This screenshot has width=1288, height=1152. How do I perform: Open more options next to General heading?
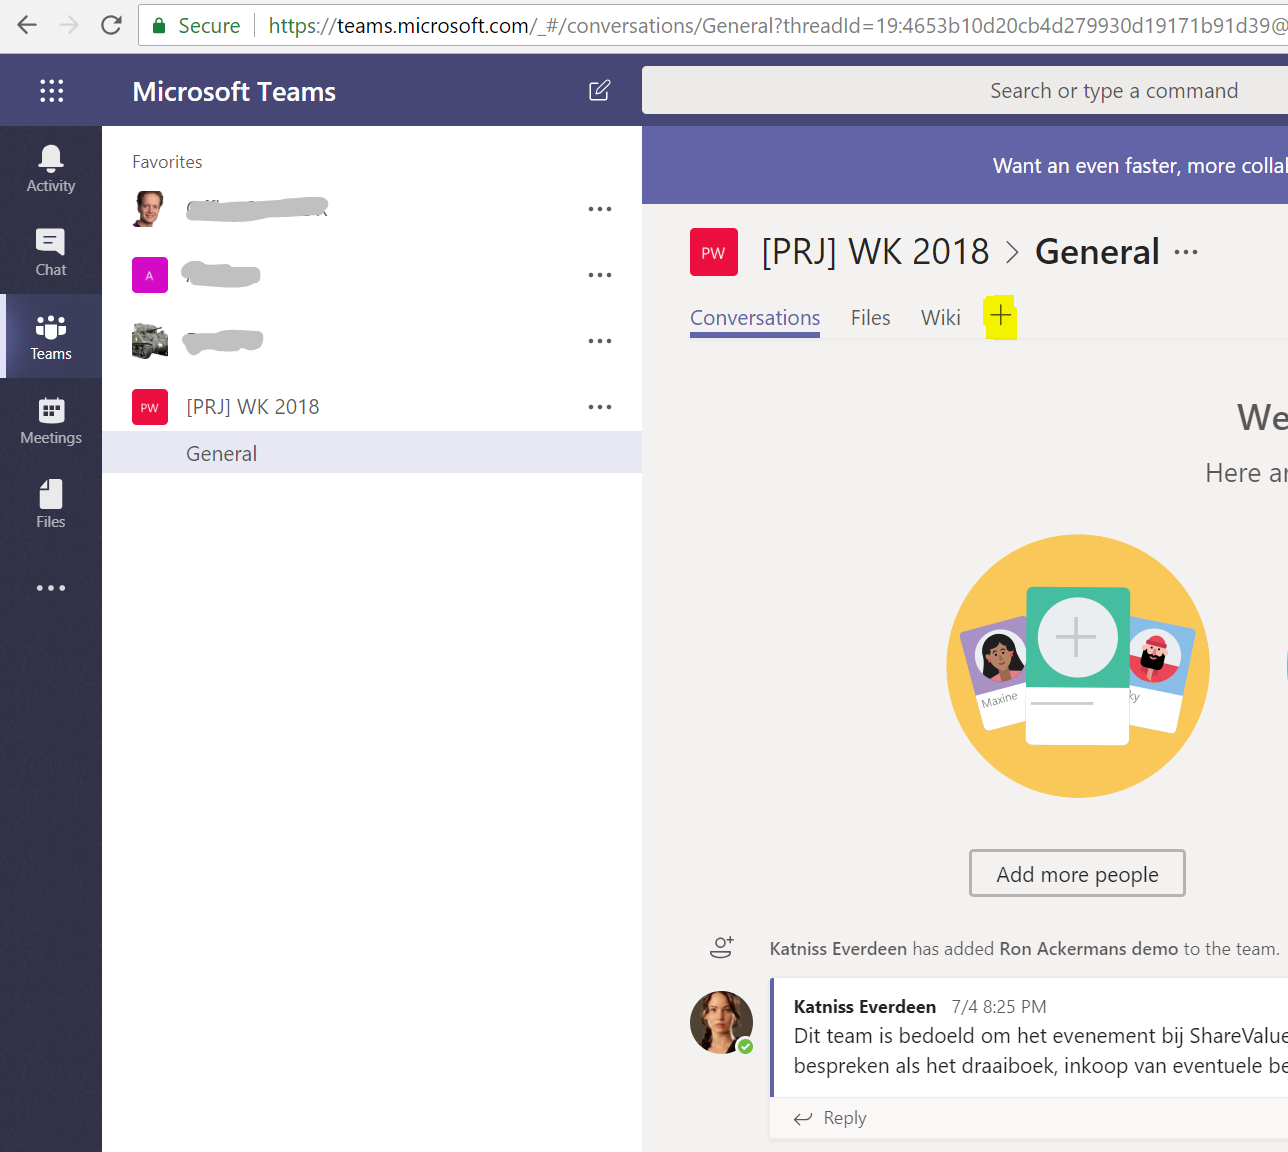[1186, 252]
